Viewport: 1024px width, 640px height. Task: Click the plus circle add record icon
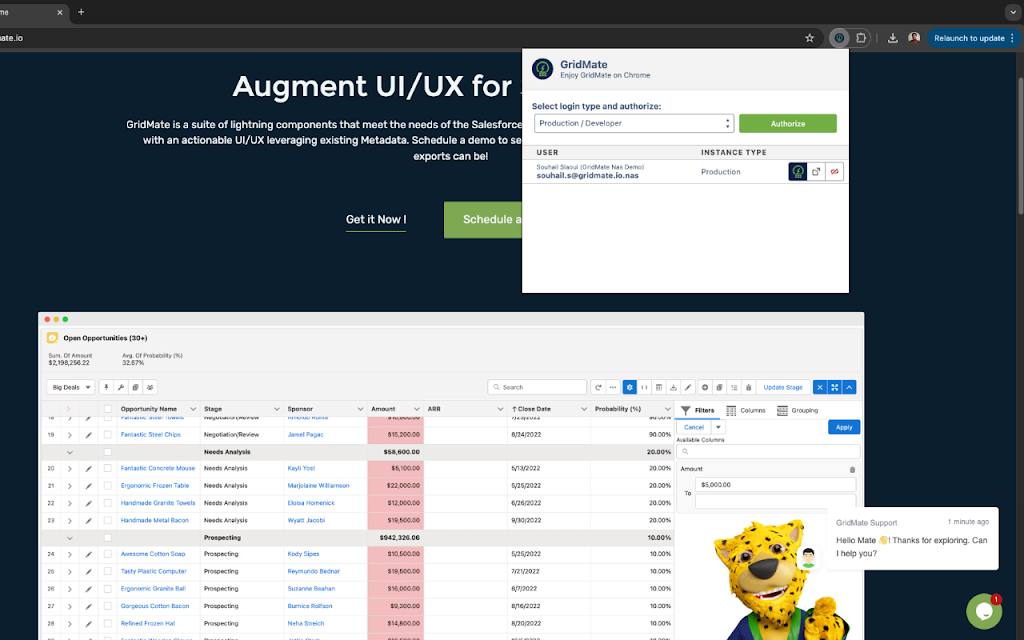click(705, 387)
